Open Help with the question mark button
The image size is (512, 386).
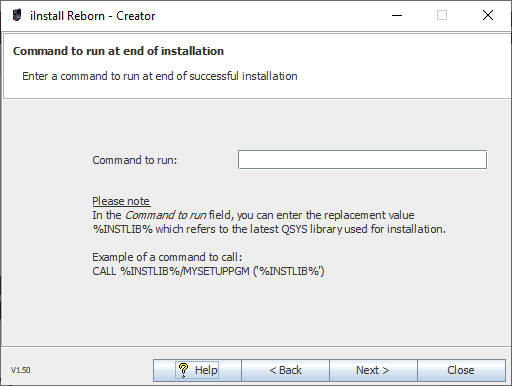click(x=197, y=370)
